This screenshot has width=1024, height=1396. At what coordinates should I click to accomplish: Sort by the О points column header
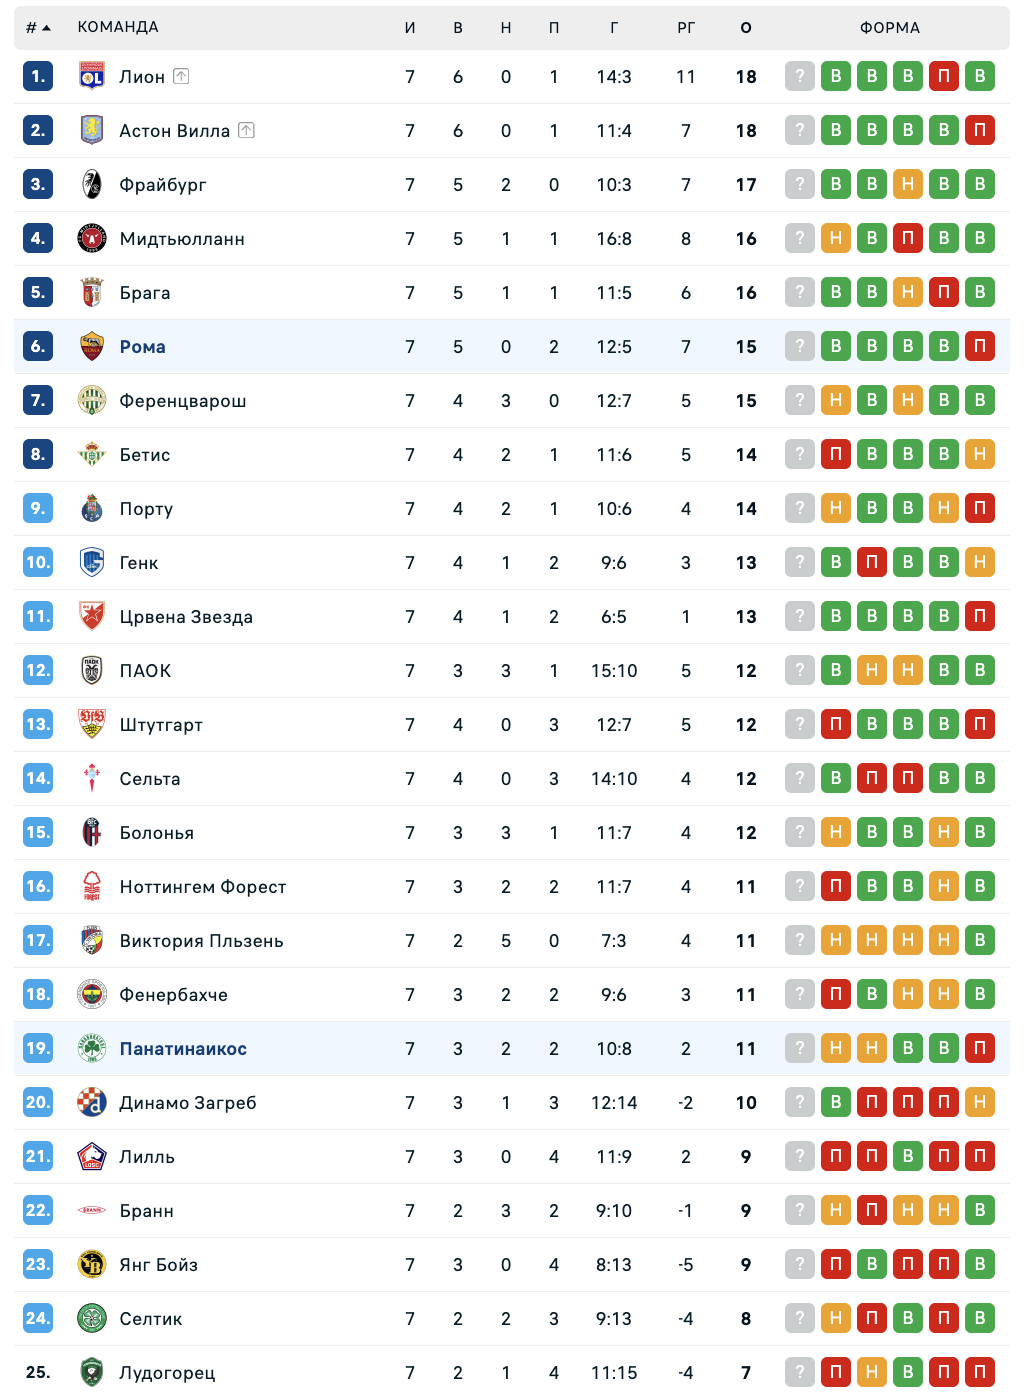pyautogui.click(x=746, y=28)
